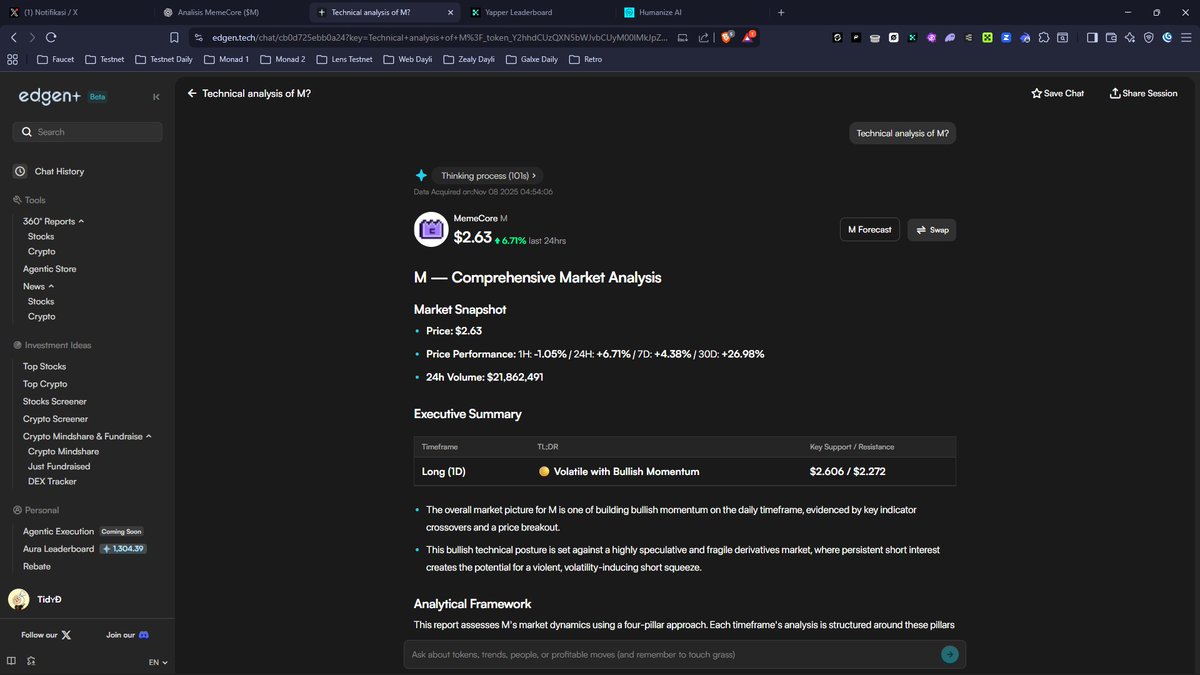1200x675 pixels.
Task: Open Crypto under News
Action: point(42,316)
